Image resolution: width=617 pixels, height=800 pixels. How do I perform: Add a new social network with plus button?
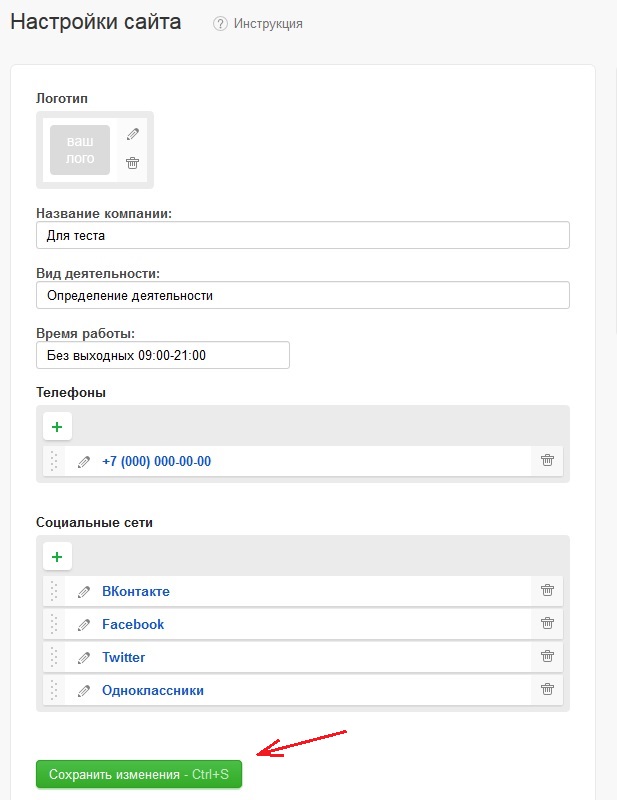coord(57,556)
